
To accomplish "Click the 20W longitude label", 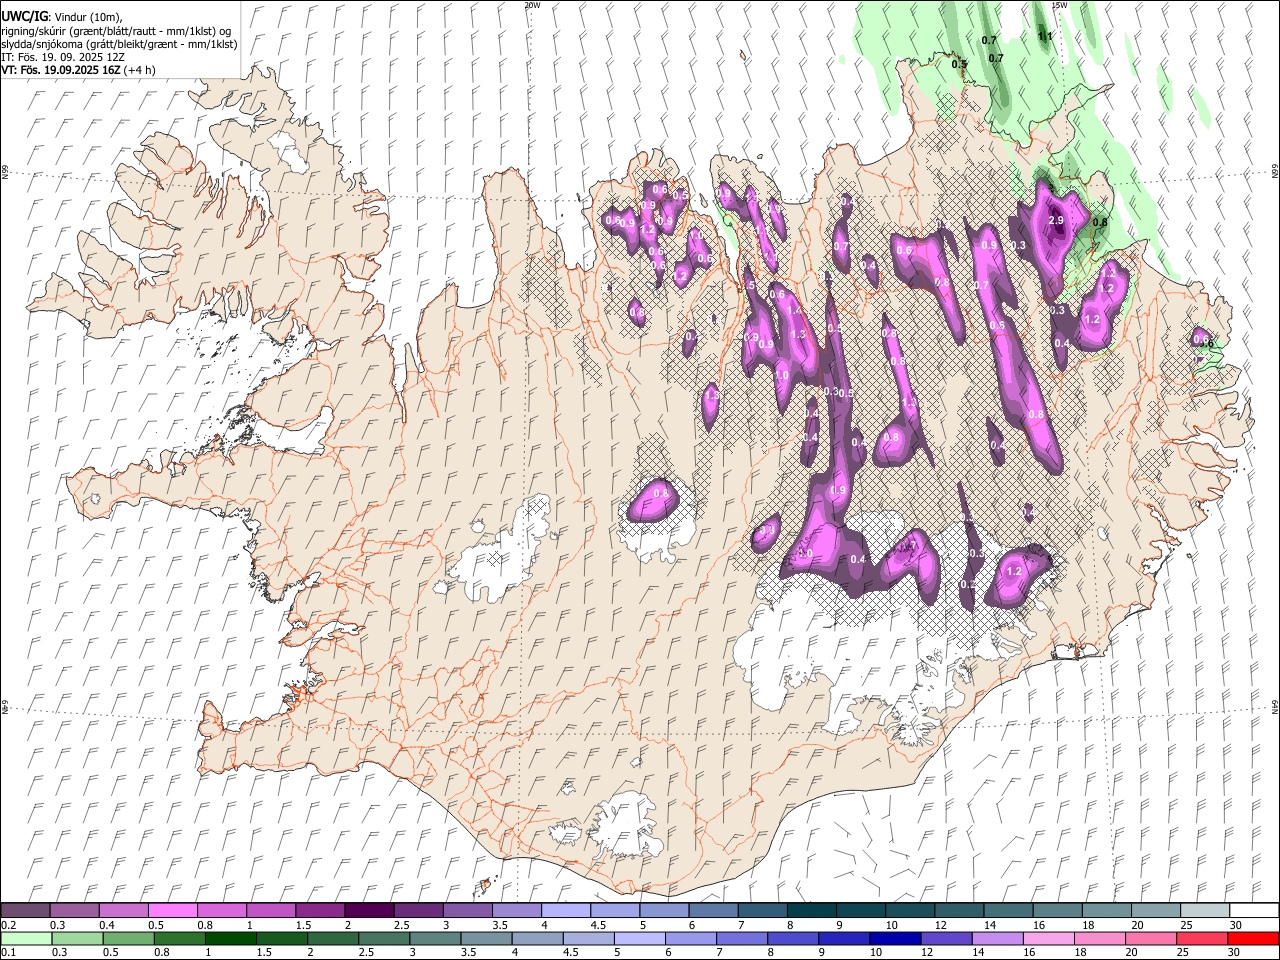I will click(532, 5).
